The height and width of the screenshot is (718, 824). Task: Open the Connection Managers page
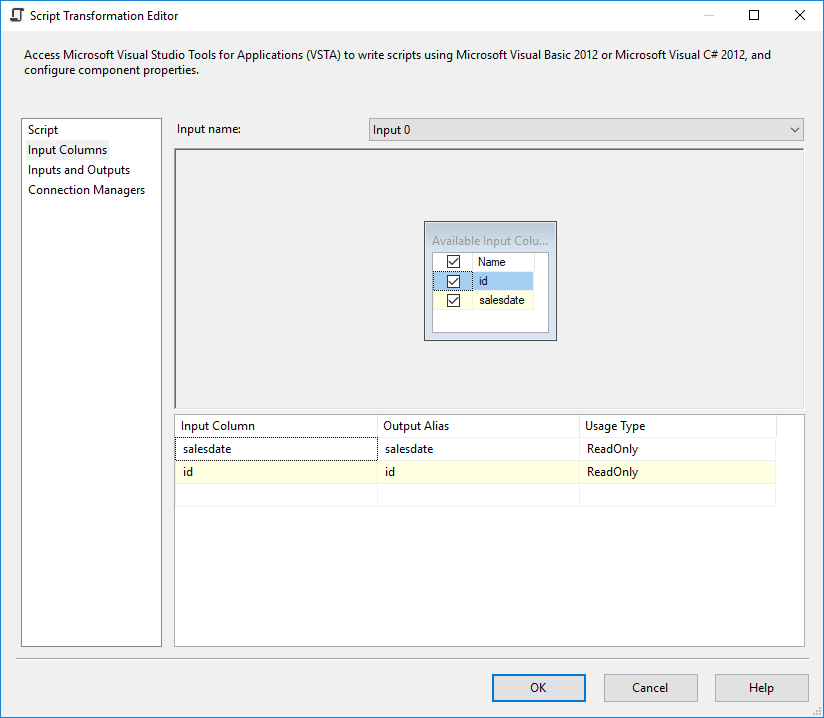(x=86, y=189)
